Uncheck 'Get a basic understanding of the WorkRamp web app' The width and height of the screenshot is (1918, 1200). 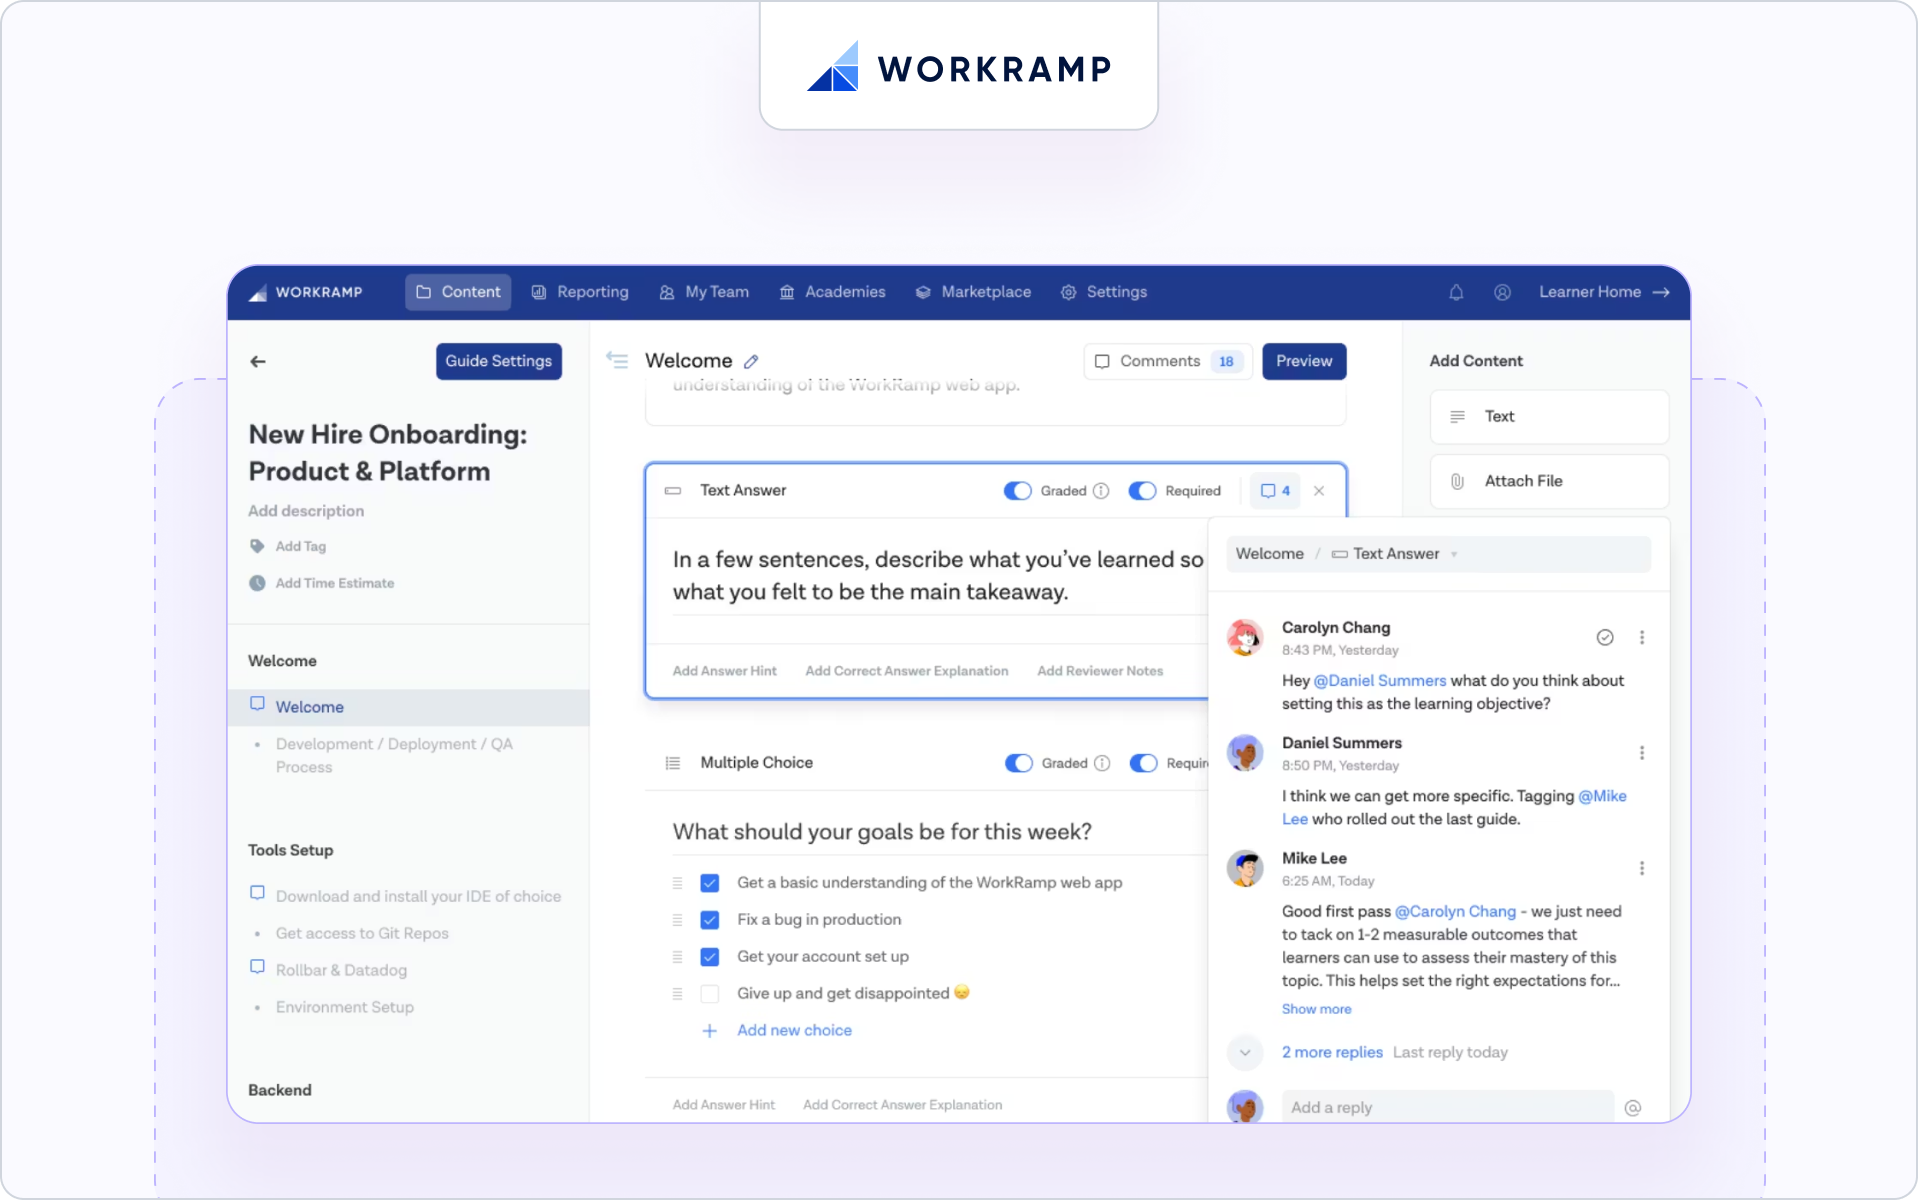click(x=710, y=883)
